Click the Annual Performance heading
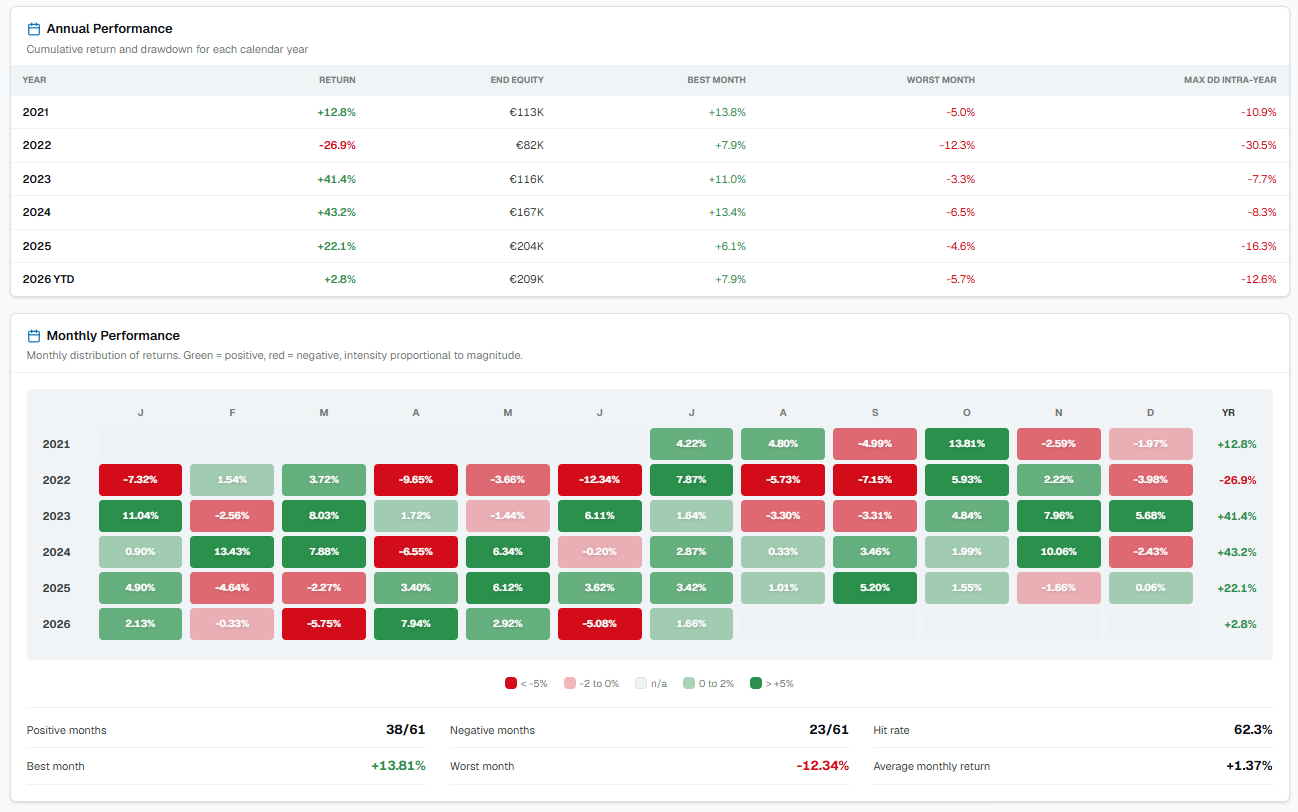This screenshot has width=1298, height=812. (109, 29)
